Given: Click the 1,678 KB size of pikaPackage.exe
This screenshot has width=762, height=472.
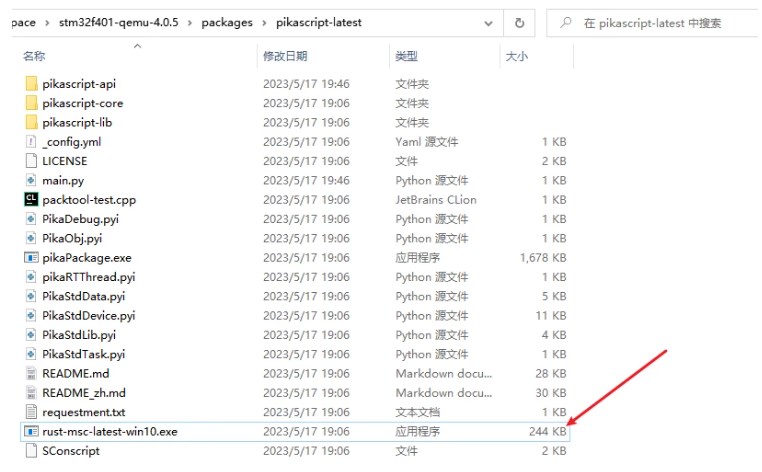Looking at the screenshot, I should point(543,257).
